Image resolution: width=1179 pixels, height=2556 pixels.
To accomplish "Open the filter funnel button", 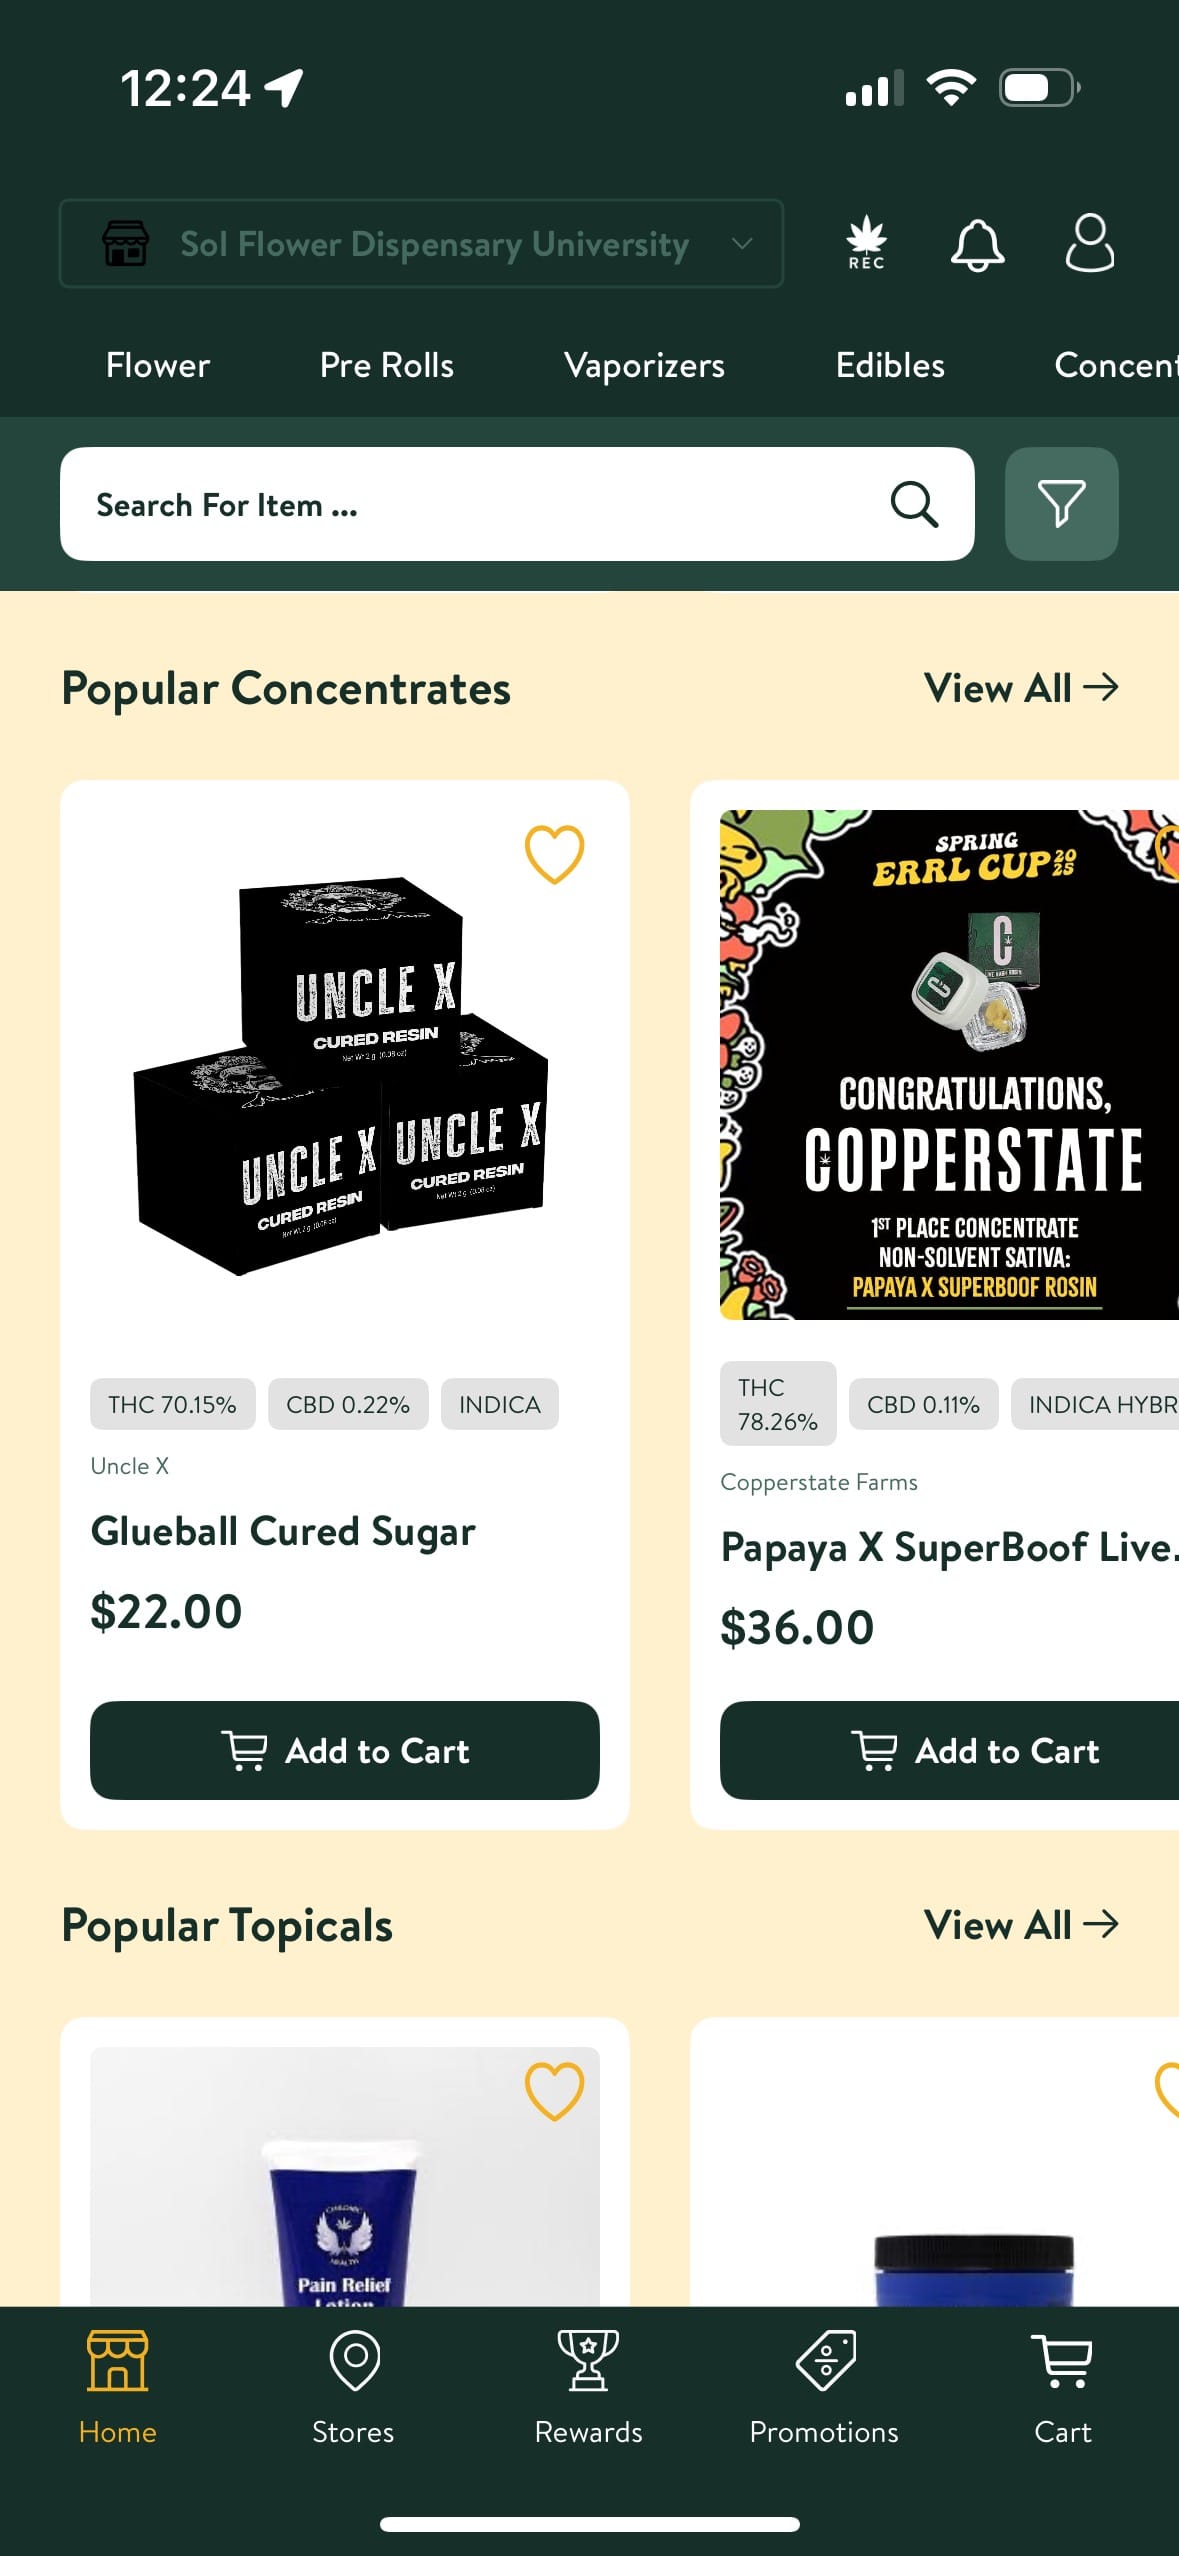I will tap(1061, 504).
